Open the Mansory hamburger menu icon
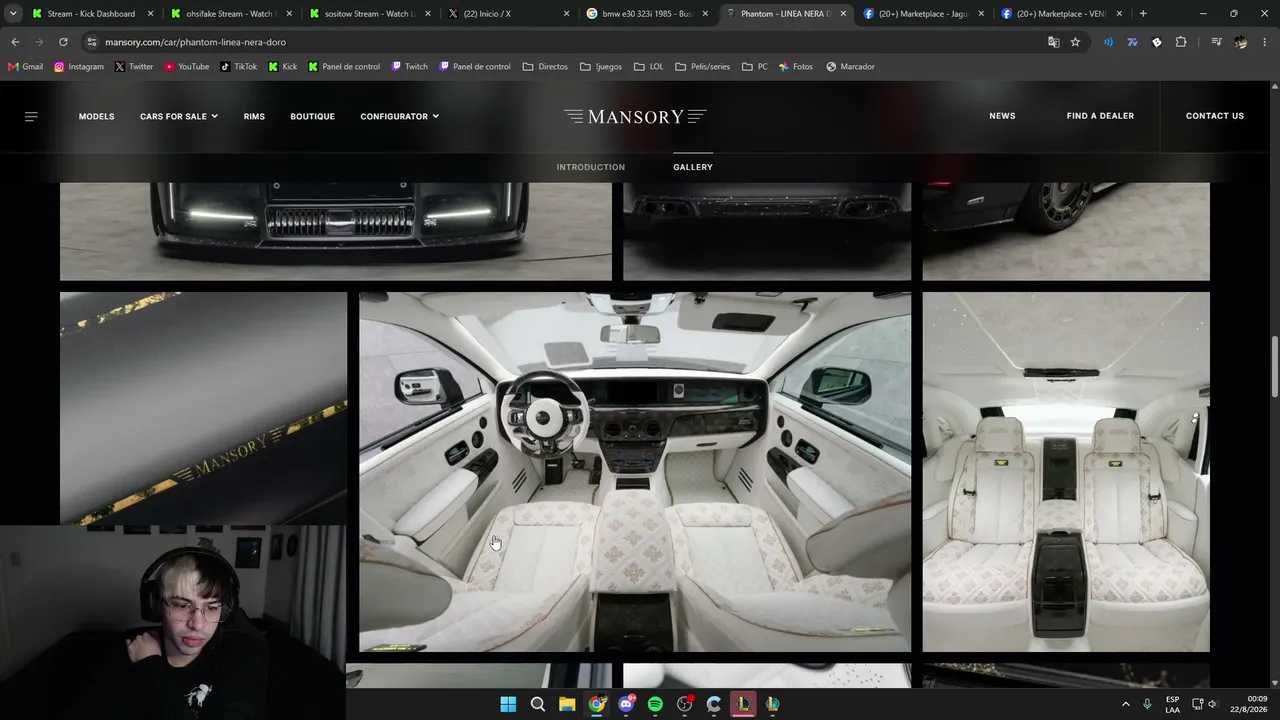The image size is (1280, 720). tap(31, 117)
